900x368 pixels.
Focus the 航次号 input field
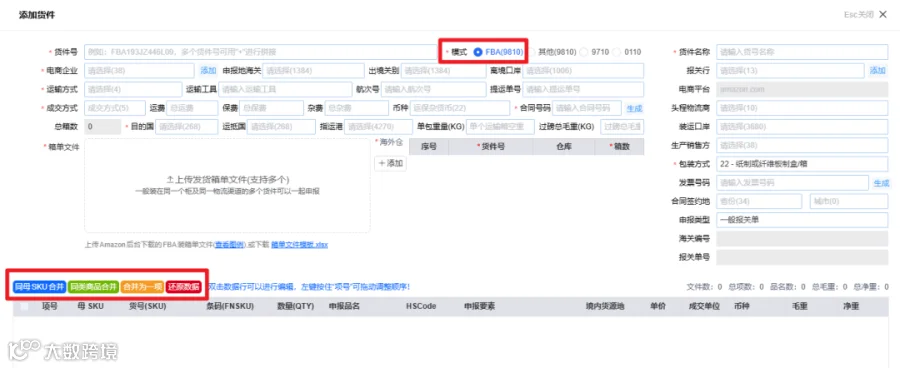point(433,90)
